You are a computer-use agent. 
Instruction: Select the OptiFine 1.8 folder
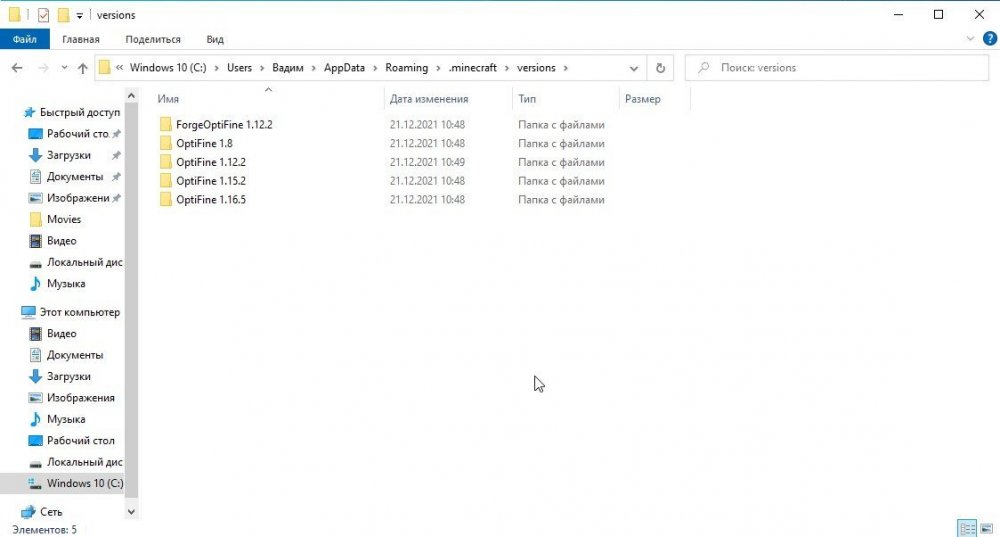[x=204, y=143]
